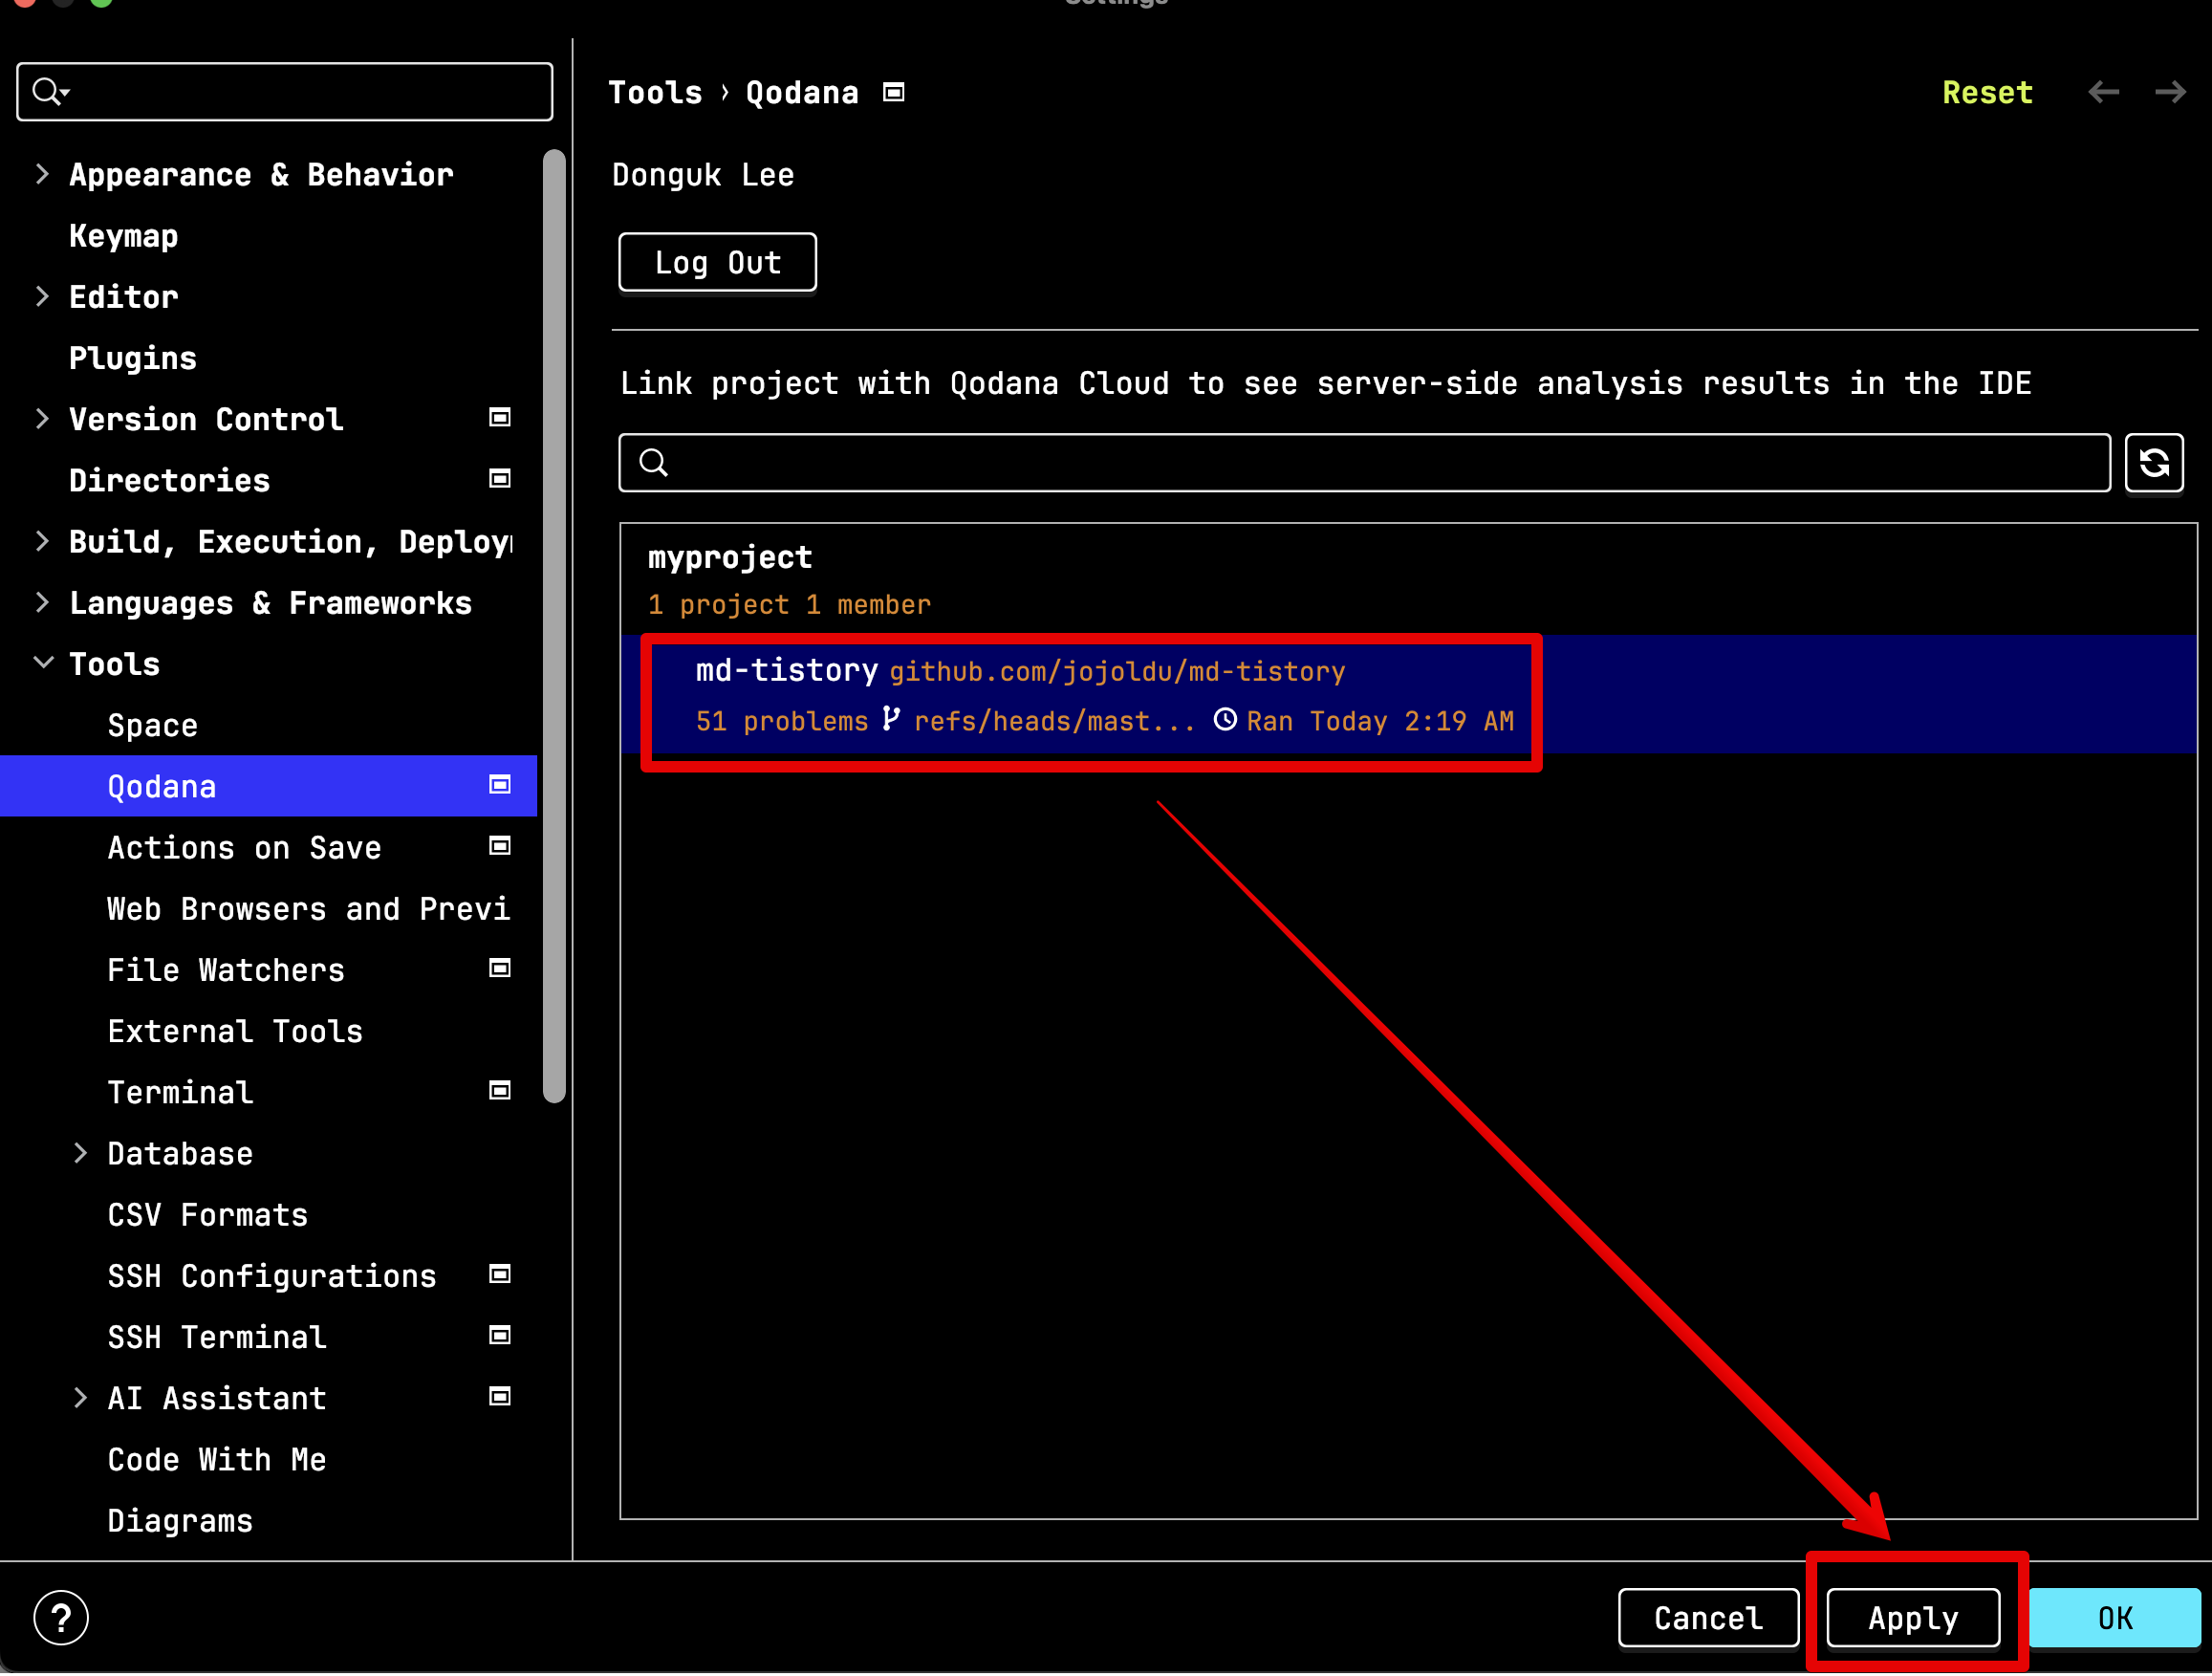
Task: Click the external link icon next to Qodana breadcrumb
Action: pyautogui.click(x=893, y=91)
